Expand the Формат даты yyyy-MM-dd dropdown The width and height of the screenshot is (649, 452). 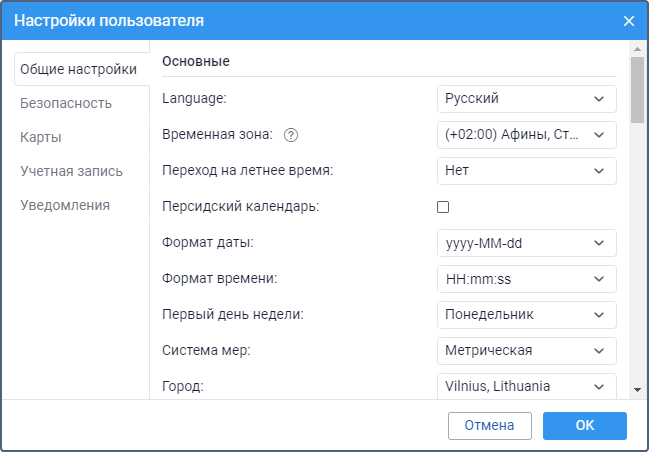526,243
